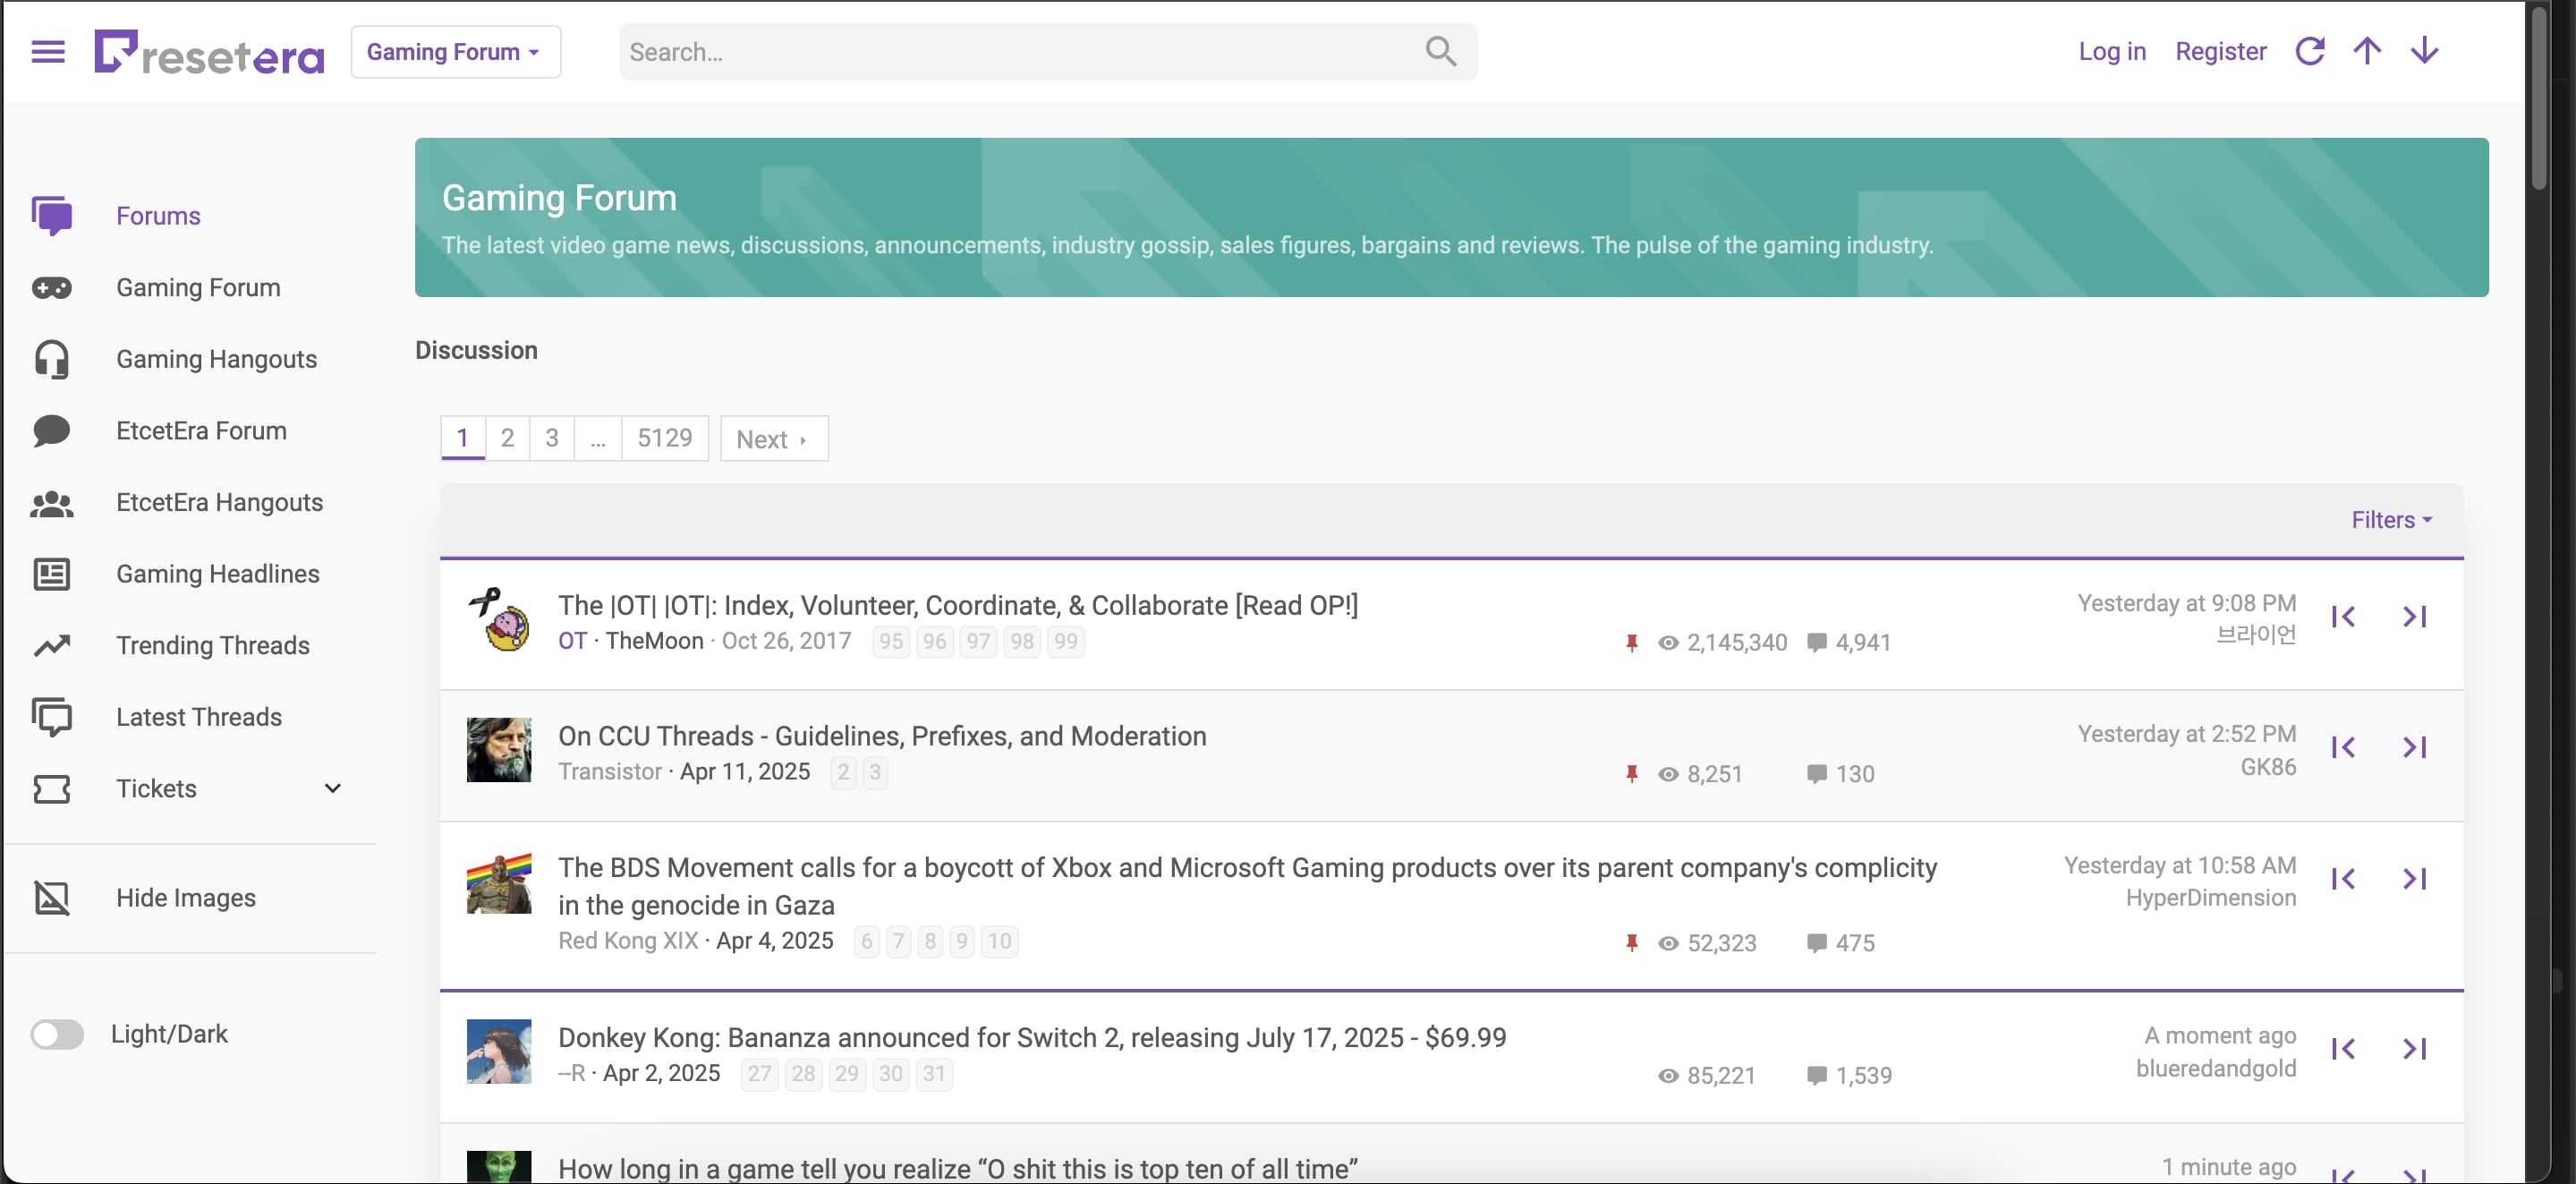Open the Donkey Kong Bananza thread title
Viewport: 2576px width, 1184px height.
pos(1031,1037)
